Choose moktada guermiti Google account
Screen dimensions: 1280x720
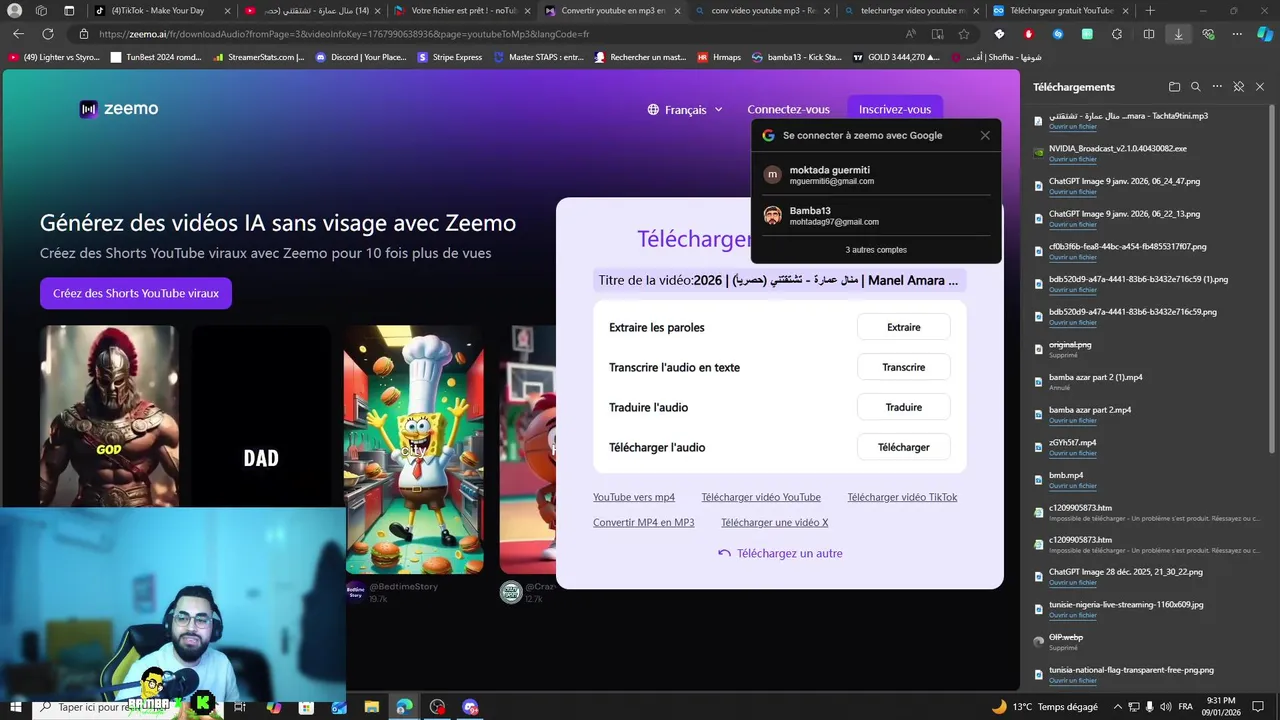pos(876,175)
